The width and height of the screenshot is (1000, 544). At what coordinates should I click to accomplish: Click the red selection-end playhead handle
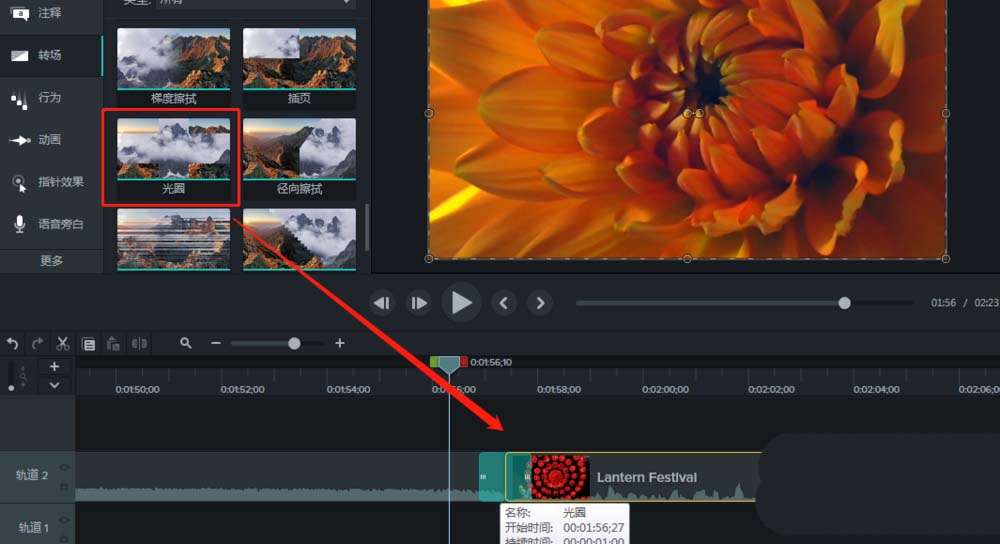[464, 362]
